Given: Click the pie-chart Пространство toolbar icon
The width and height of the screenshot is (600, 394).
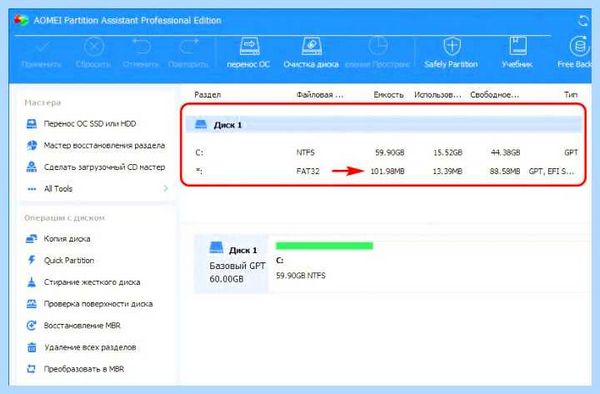Looking at the screenshot, I should (x=378, y=46).
